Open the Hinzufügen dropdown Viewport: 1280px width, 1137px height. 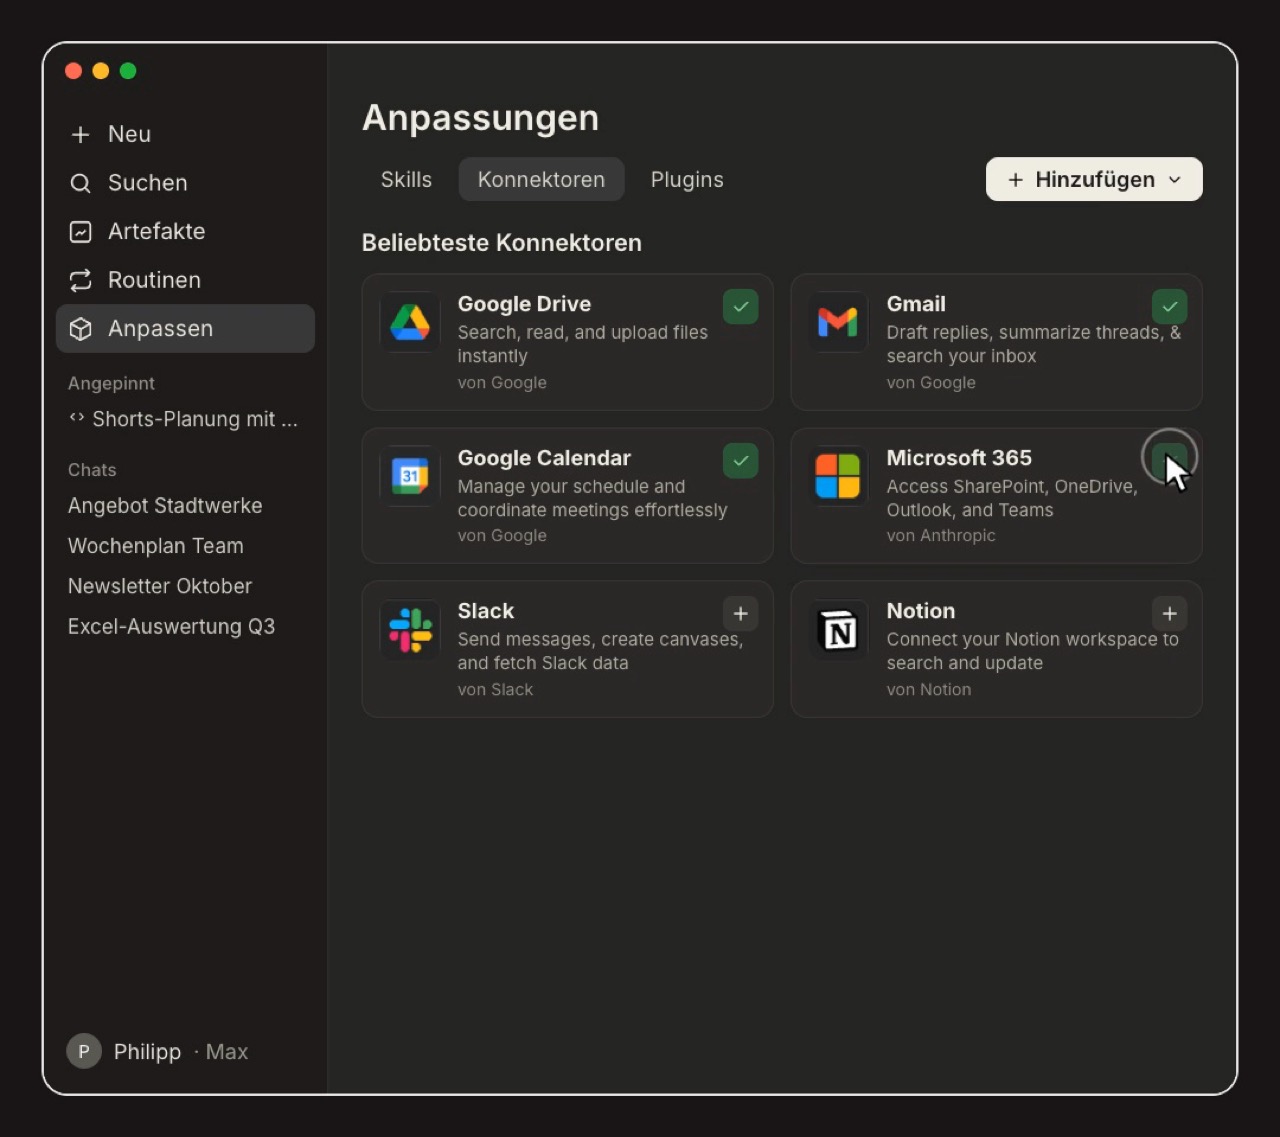coord(1094,180)
